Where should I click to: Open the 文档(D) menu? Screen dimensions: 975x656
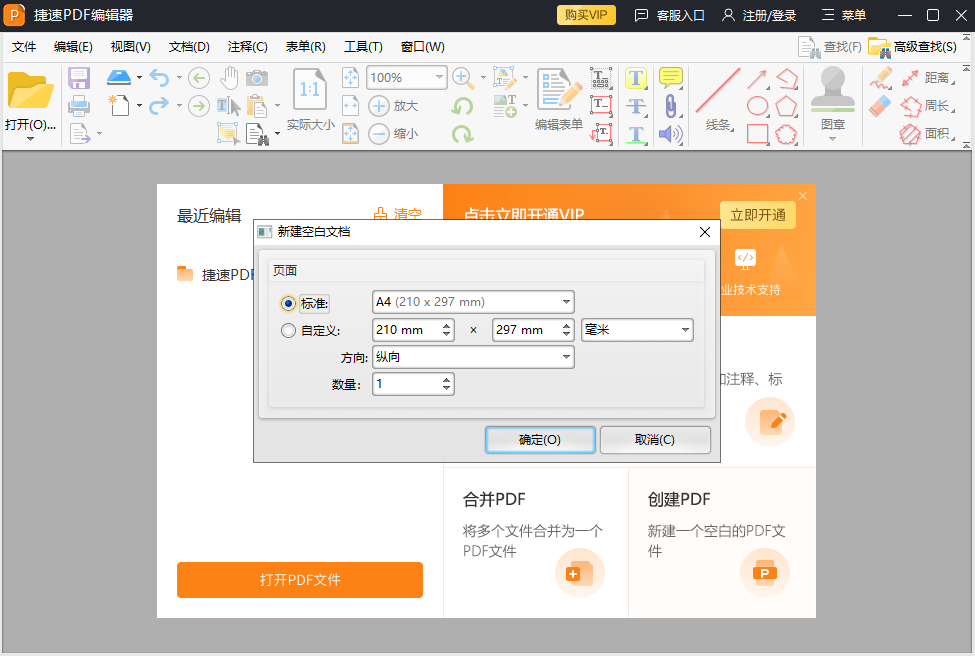coord(187,46)
